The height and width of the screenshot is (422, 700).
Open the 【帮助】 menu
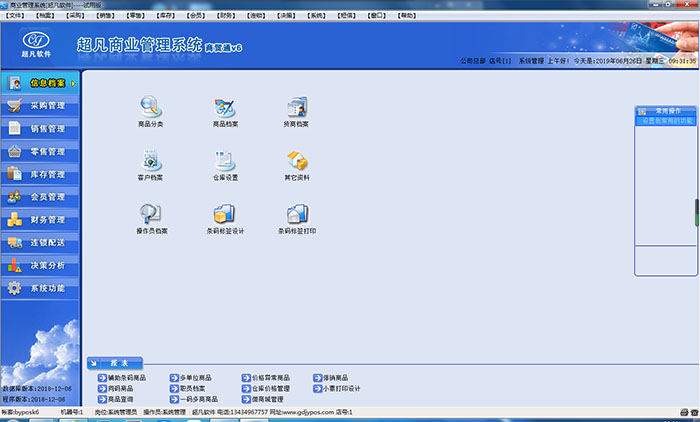coord(407,16)
